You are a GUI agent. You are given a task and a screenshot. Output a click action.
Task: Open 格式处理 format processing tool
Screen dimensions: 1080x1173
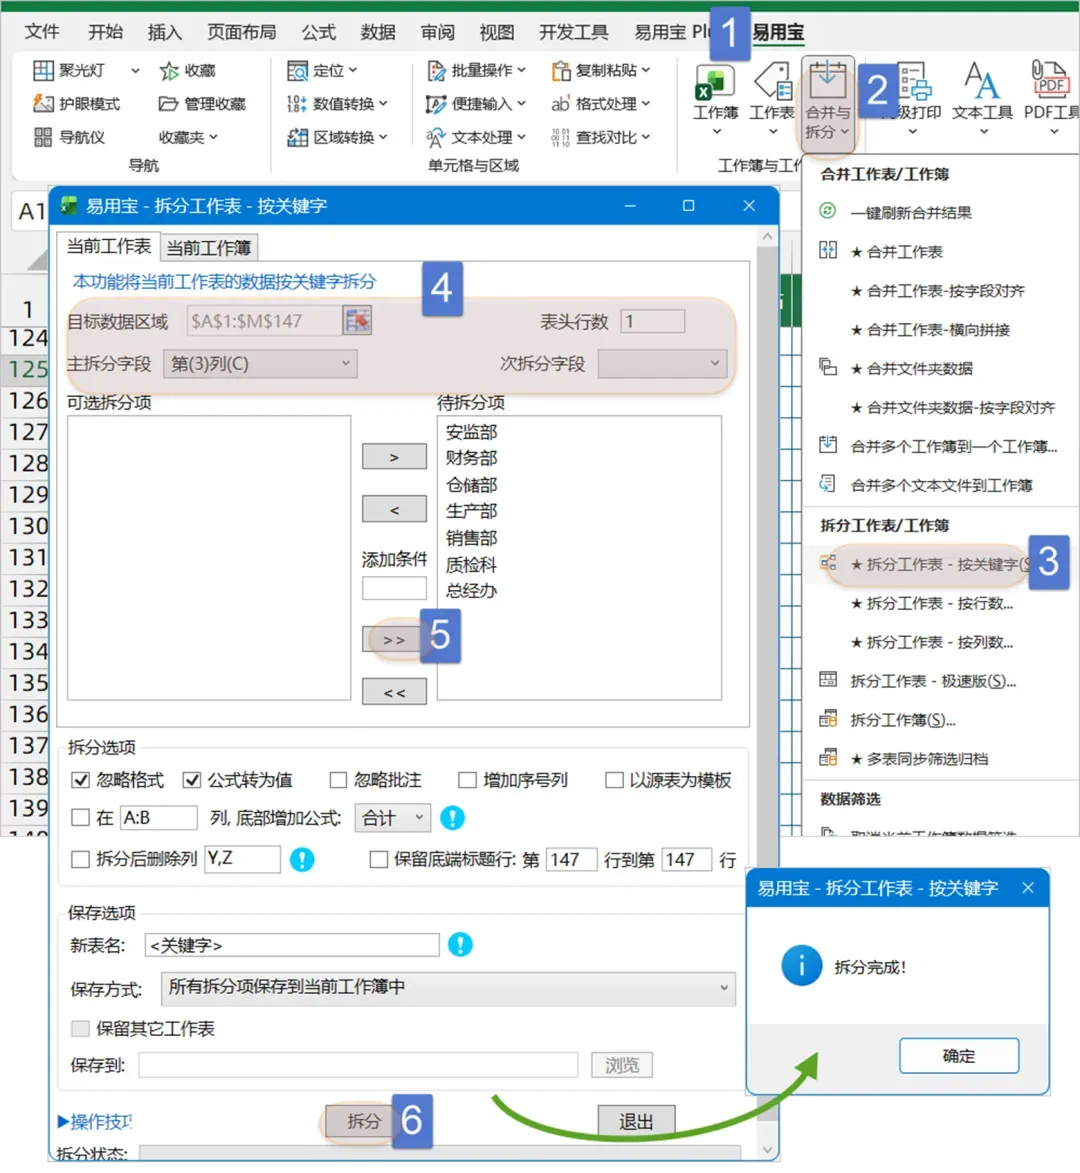(601, 104)
